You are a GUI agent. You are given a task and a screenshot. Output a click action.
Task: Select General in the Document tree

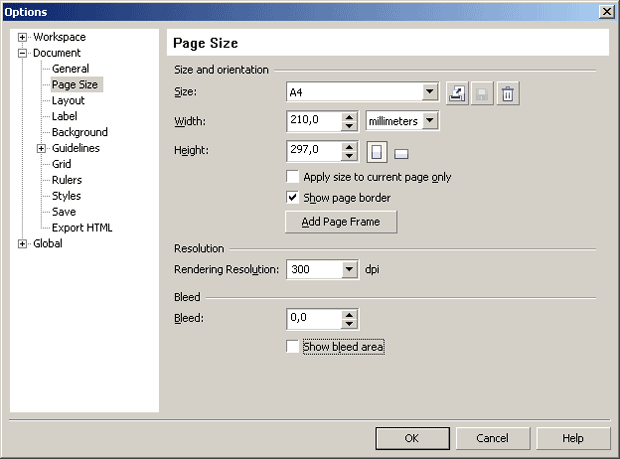(70, 68)
